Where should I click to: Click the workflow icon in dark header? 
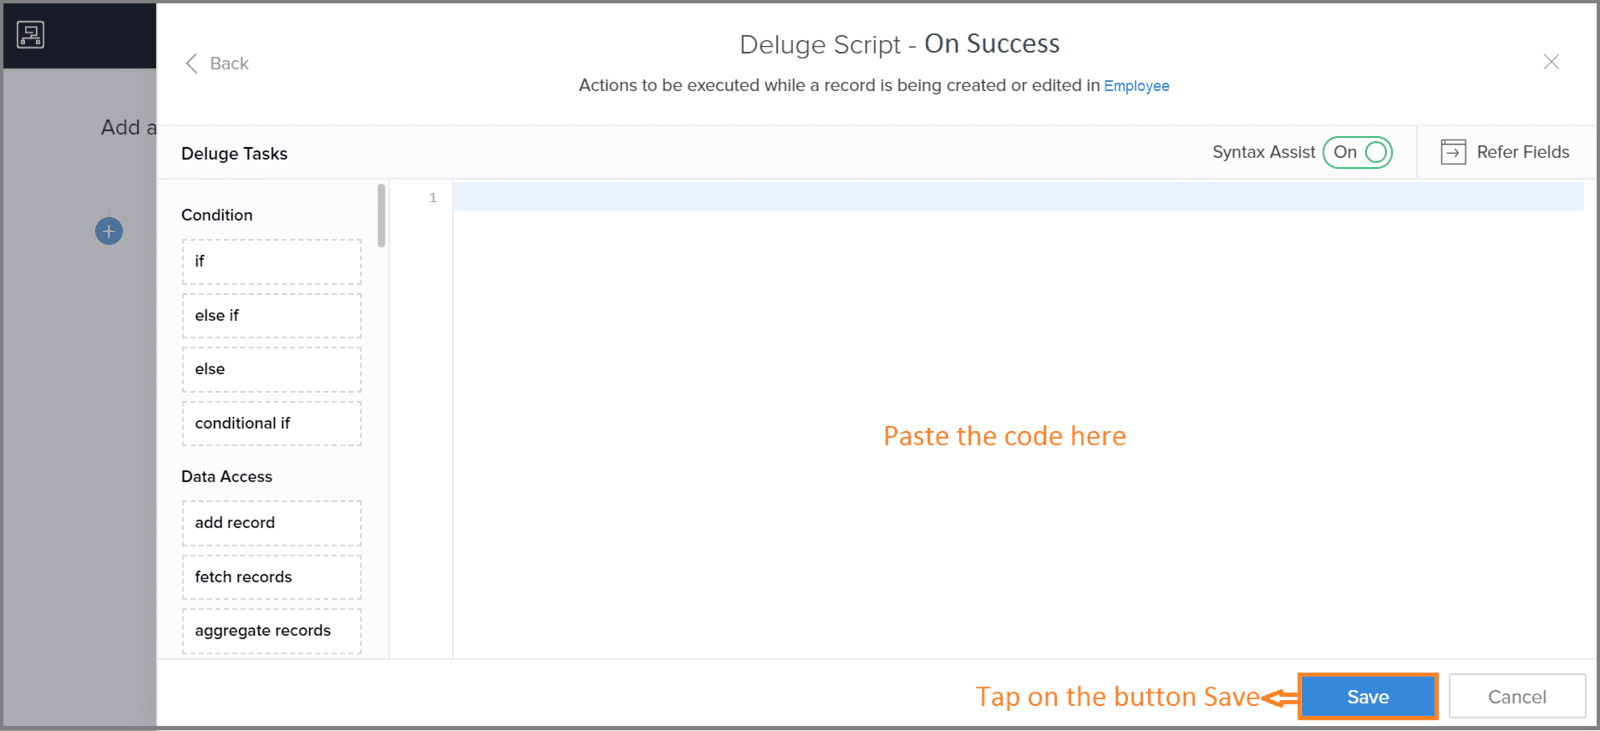click(31, 35)
